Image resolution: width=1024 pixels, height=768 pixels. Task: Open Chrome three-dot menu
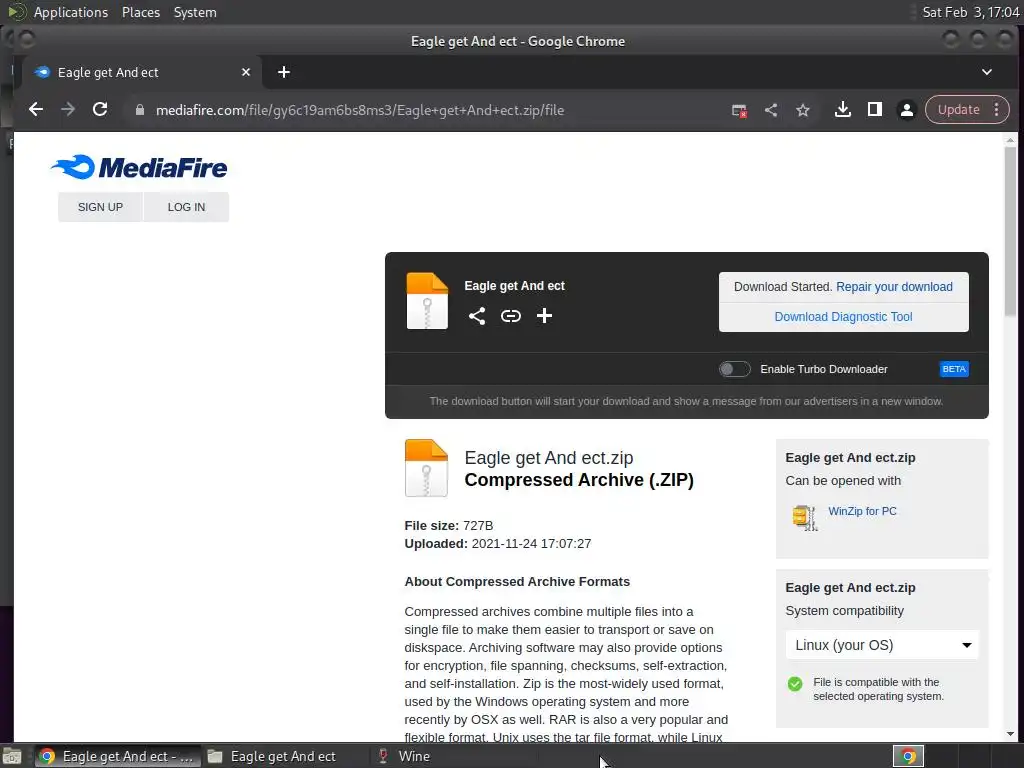coord(997,110)
